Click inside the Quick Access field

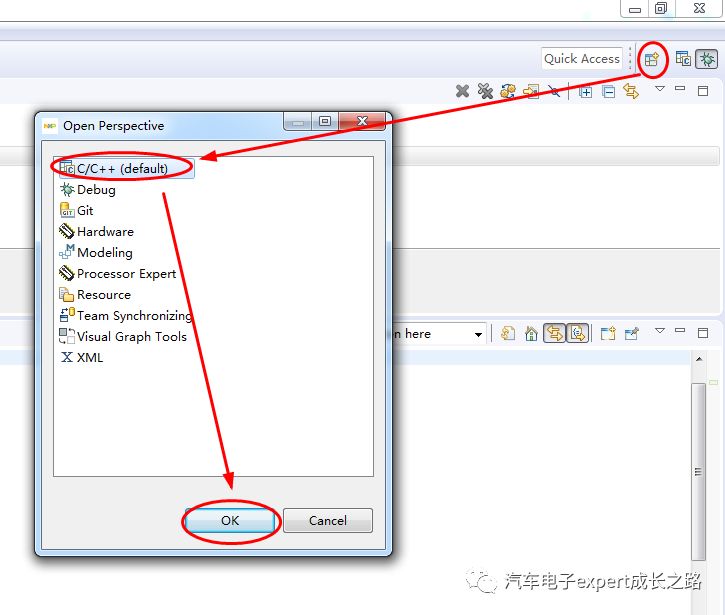(581, 59)
